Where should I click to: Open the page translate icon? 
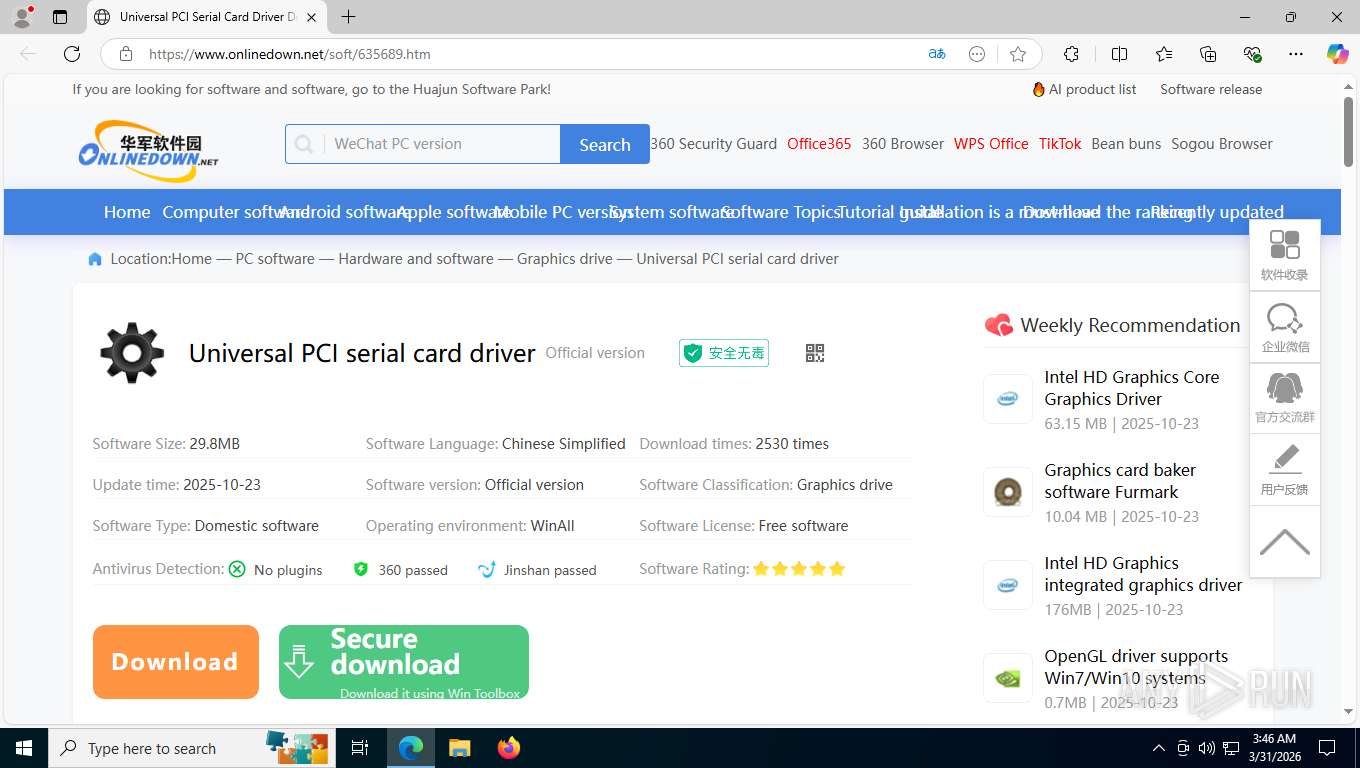(937, 54)
